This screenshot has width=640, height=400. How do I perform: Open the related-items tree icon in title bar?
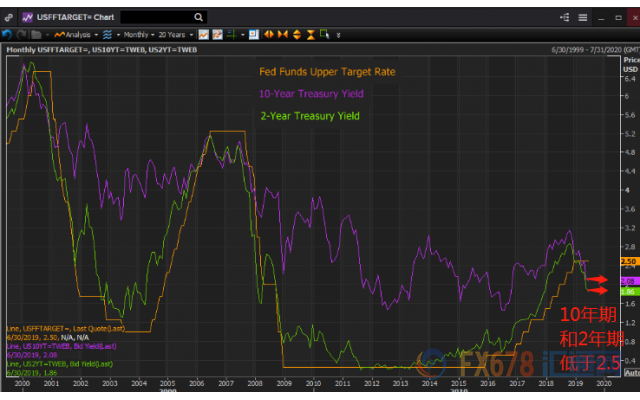click(565, 17)
